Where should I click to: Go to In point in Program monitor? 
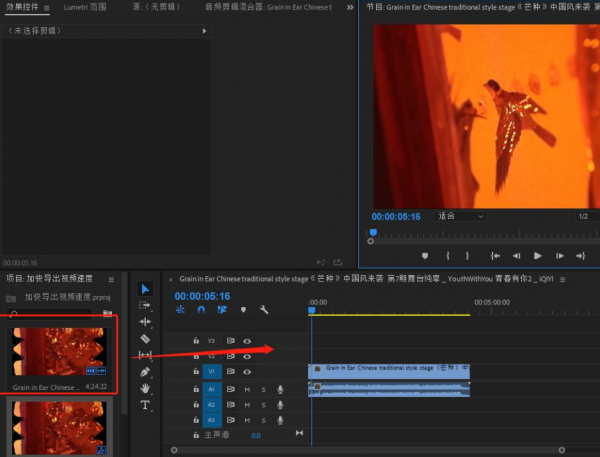pos(495,256)
